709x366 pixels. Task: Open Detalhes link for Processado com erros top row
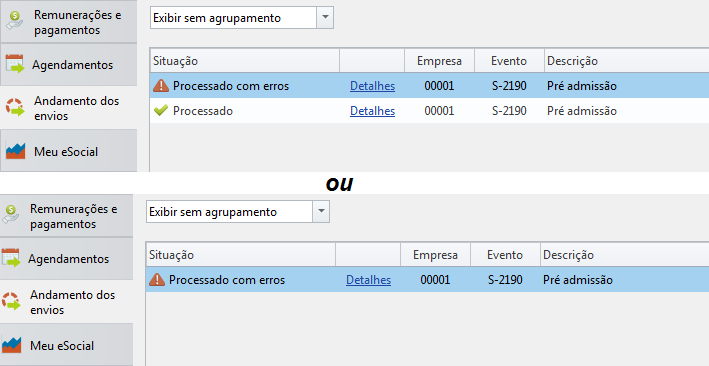pyautogui.click(x=373, y=86)
